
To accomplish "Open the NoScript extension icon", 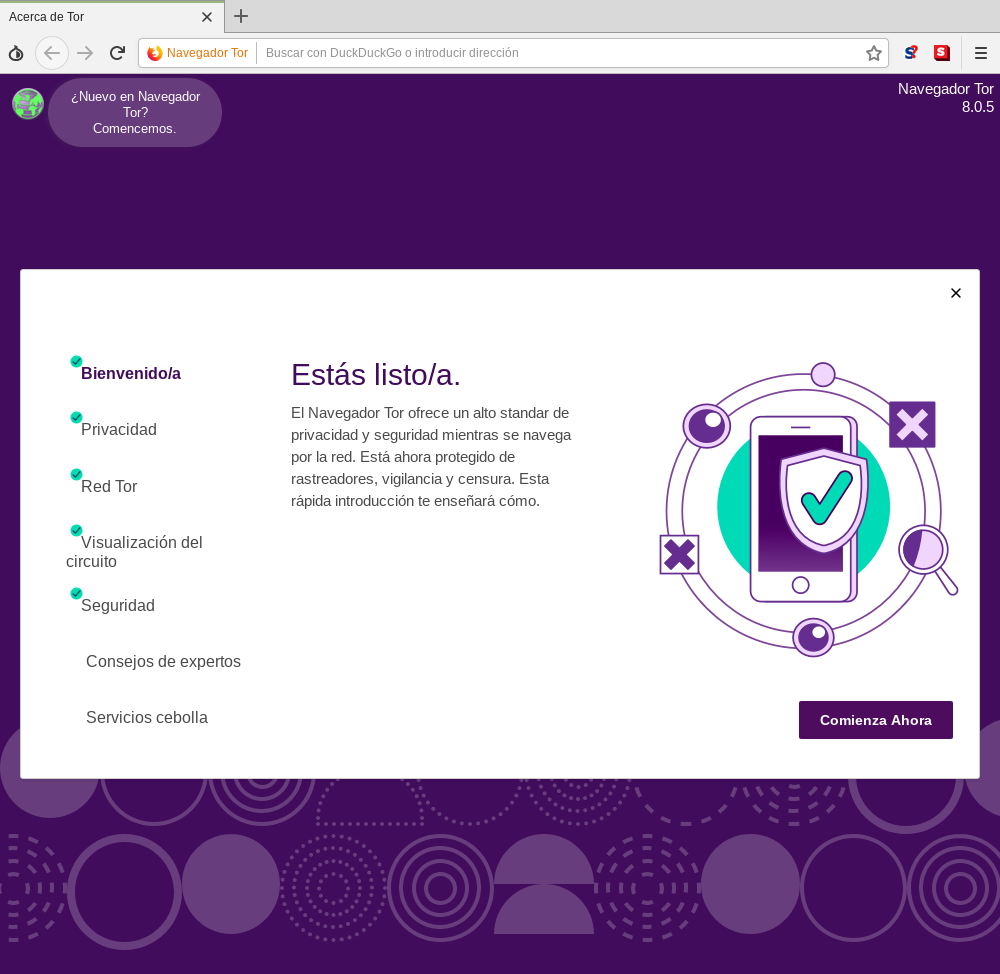I will click(911, 52).
